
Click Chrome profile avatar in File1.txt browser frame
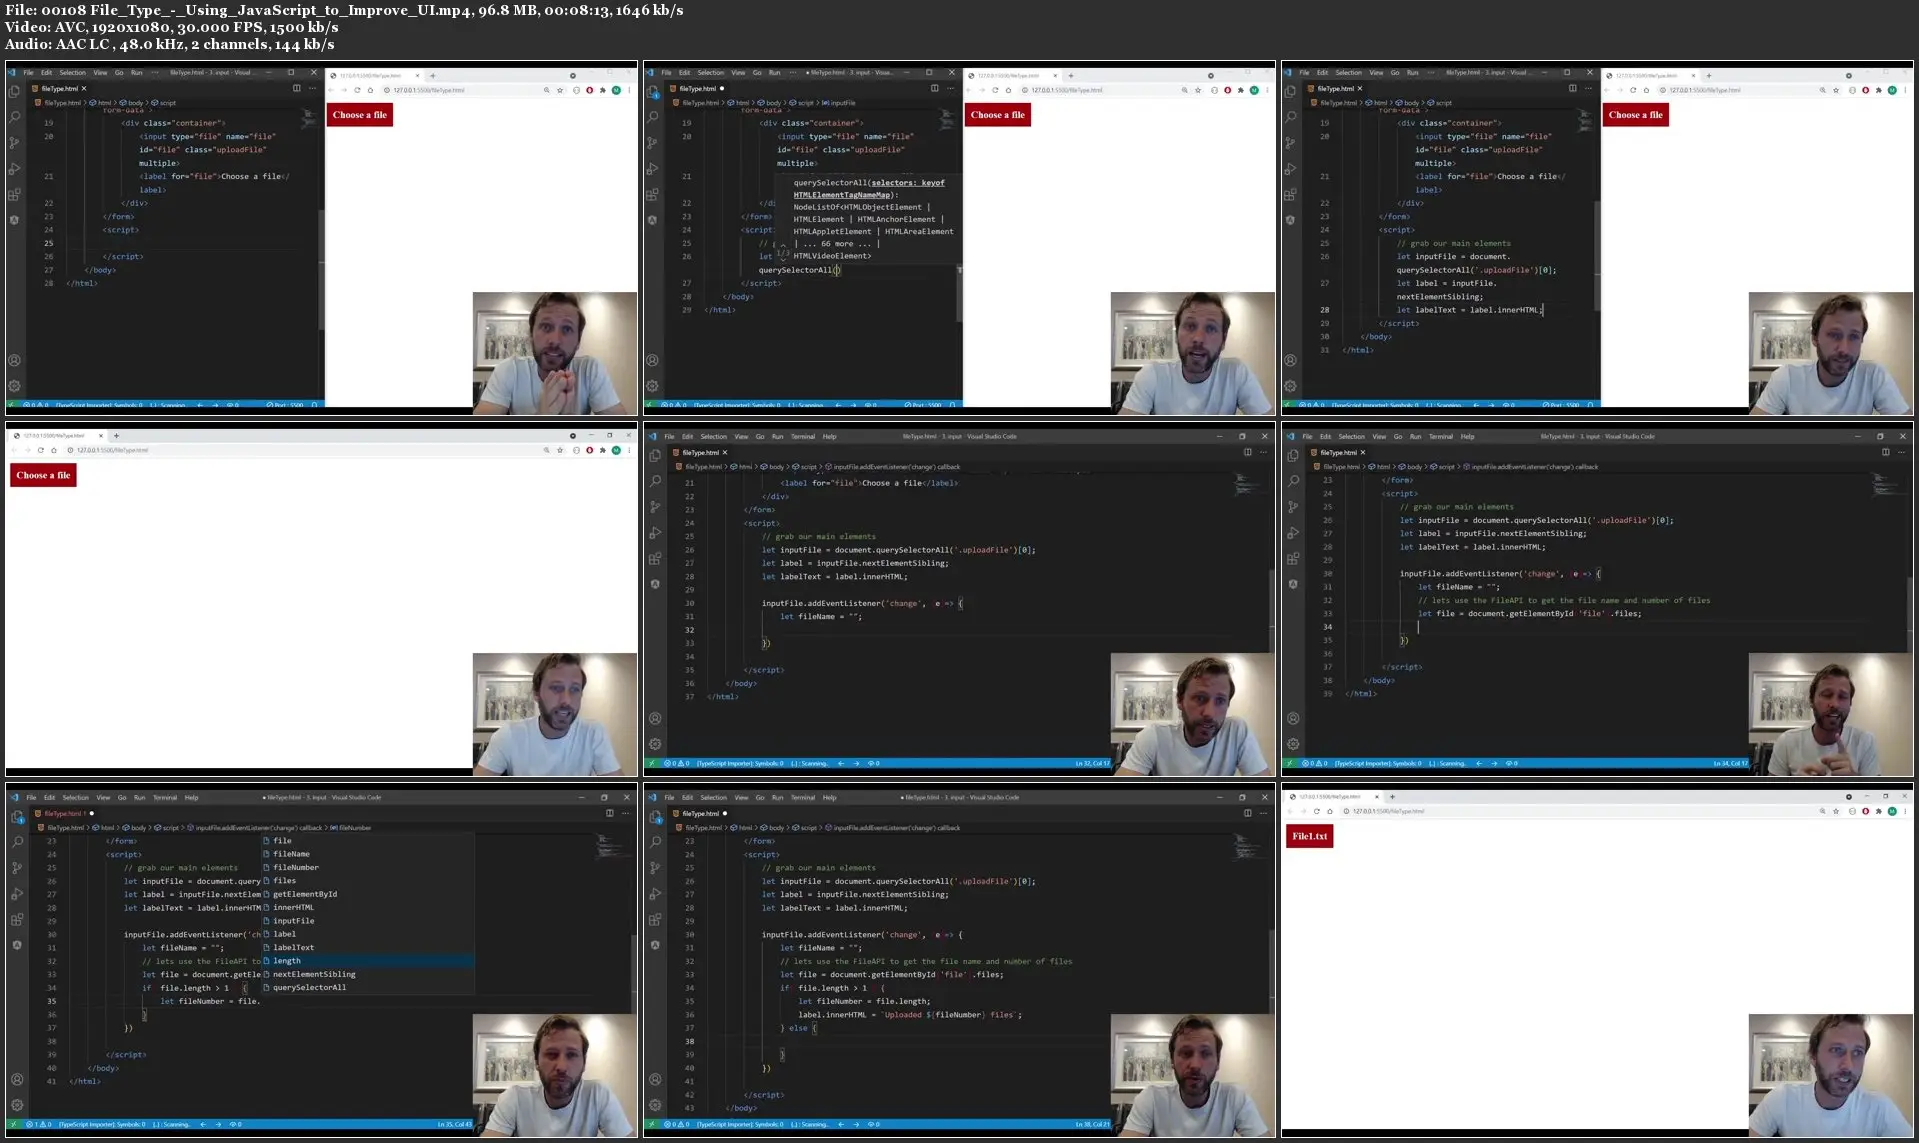(1892, 811)
